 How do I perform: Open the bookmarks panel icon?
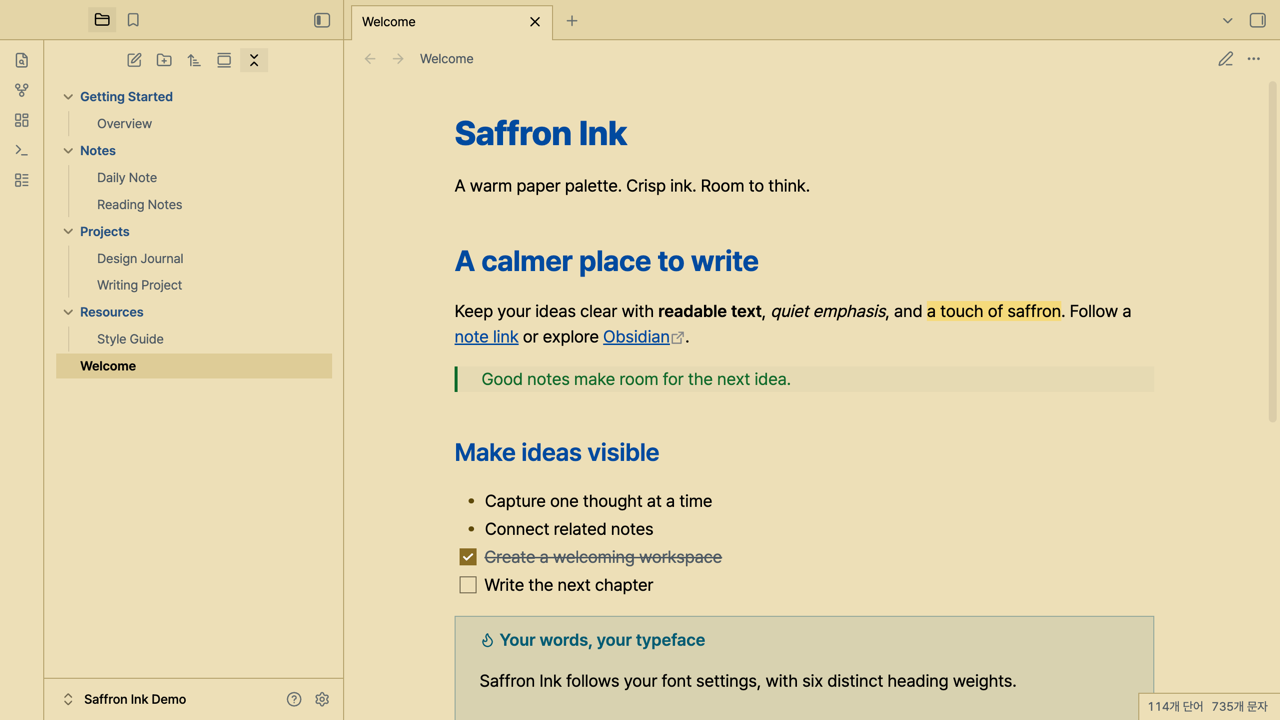pyautogui.click(x=133, y=20)
